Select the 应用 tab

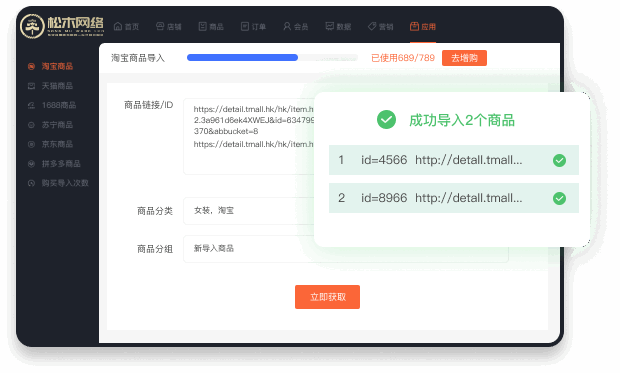coord(423,27)
